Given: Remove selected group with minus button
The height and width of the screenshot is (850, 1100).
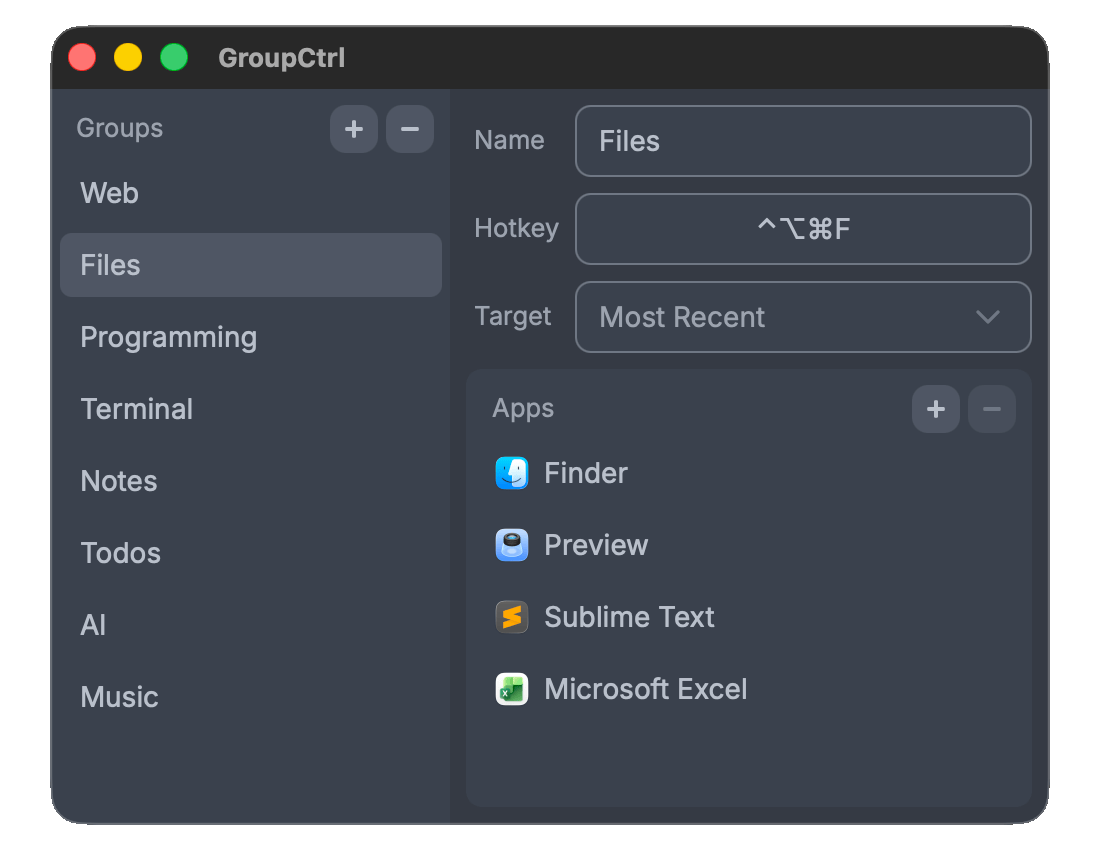Looking at the screenshot, I should click(410, 129).
